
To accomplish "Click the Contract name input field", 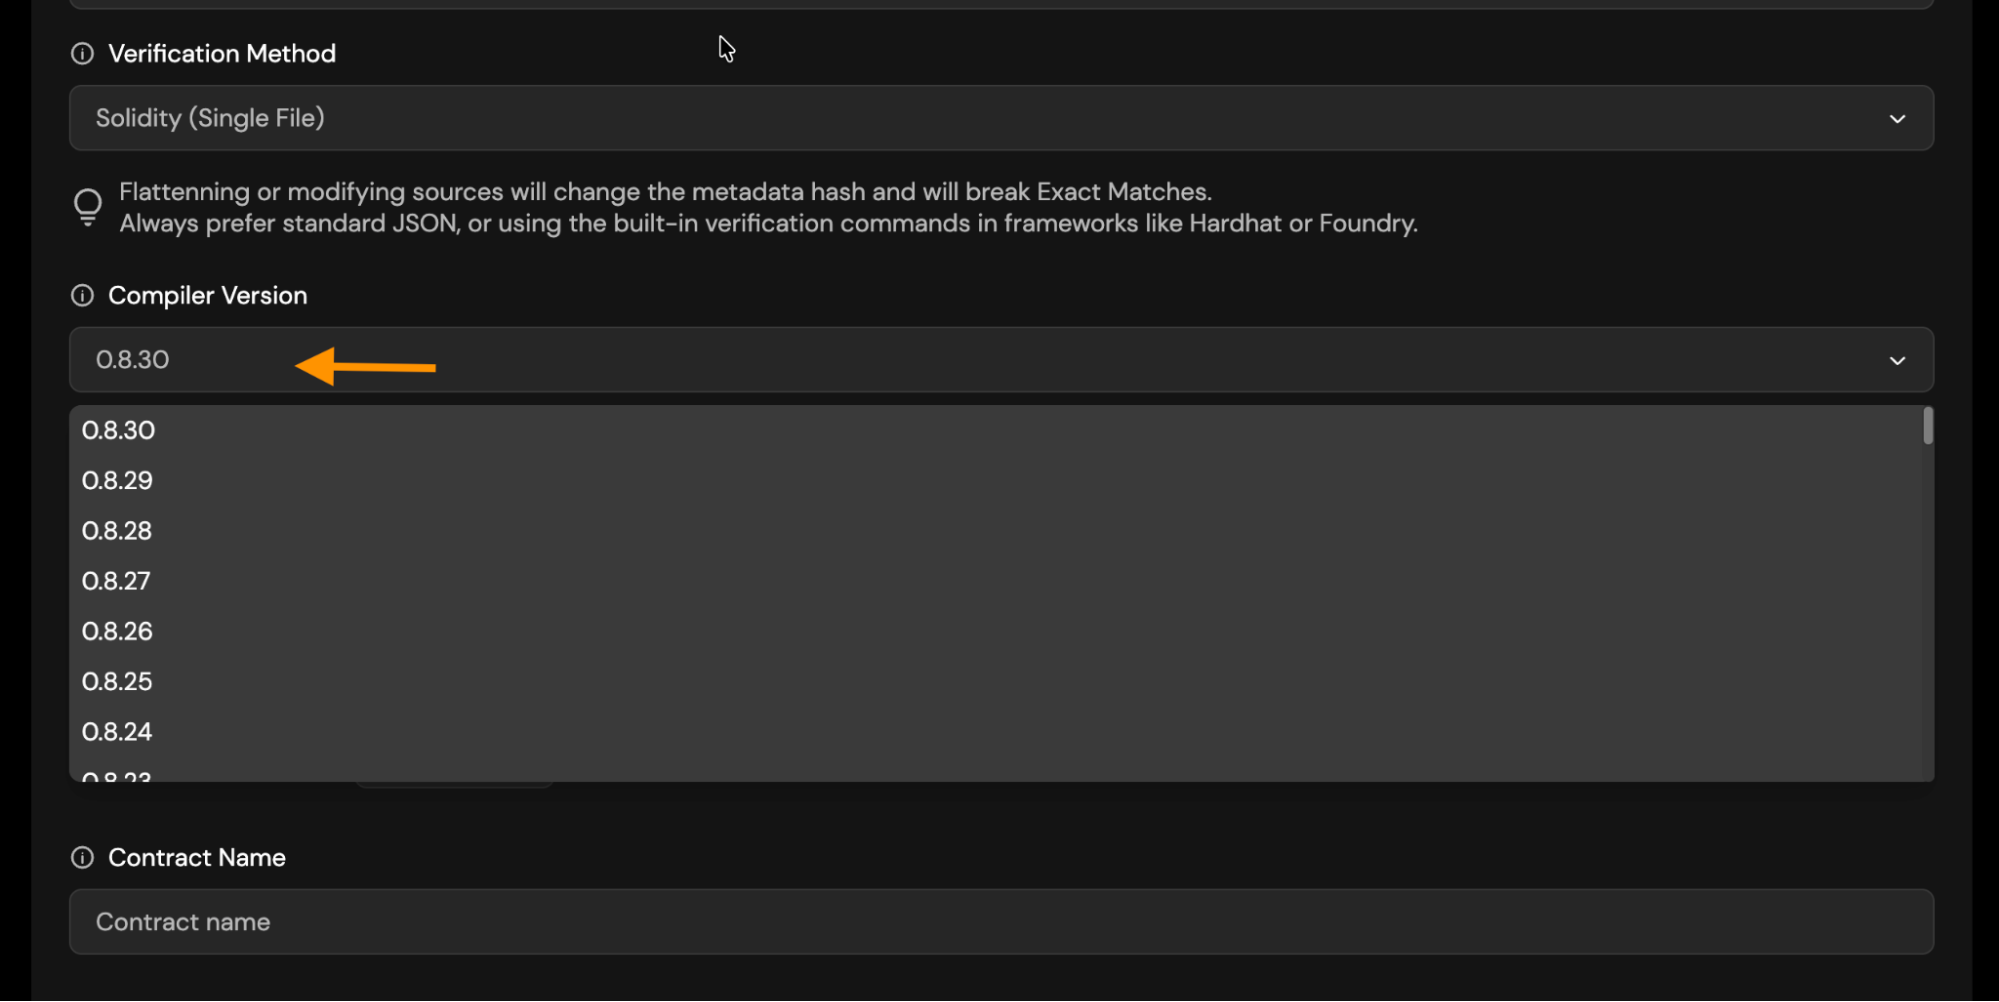I will coord(1000,922).
